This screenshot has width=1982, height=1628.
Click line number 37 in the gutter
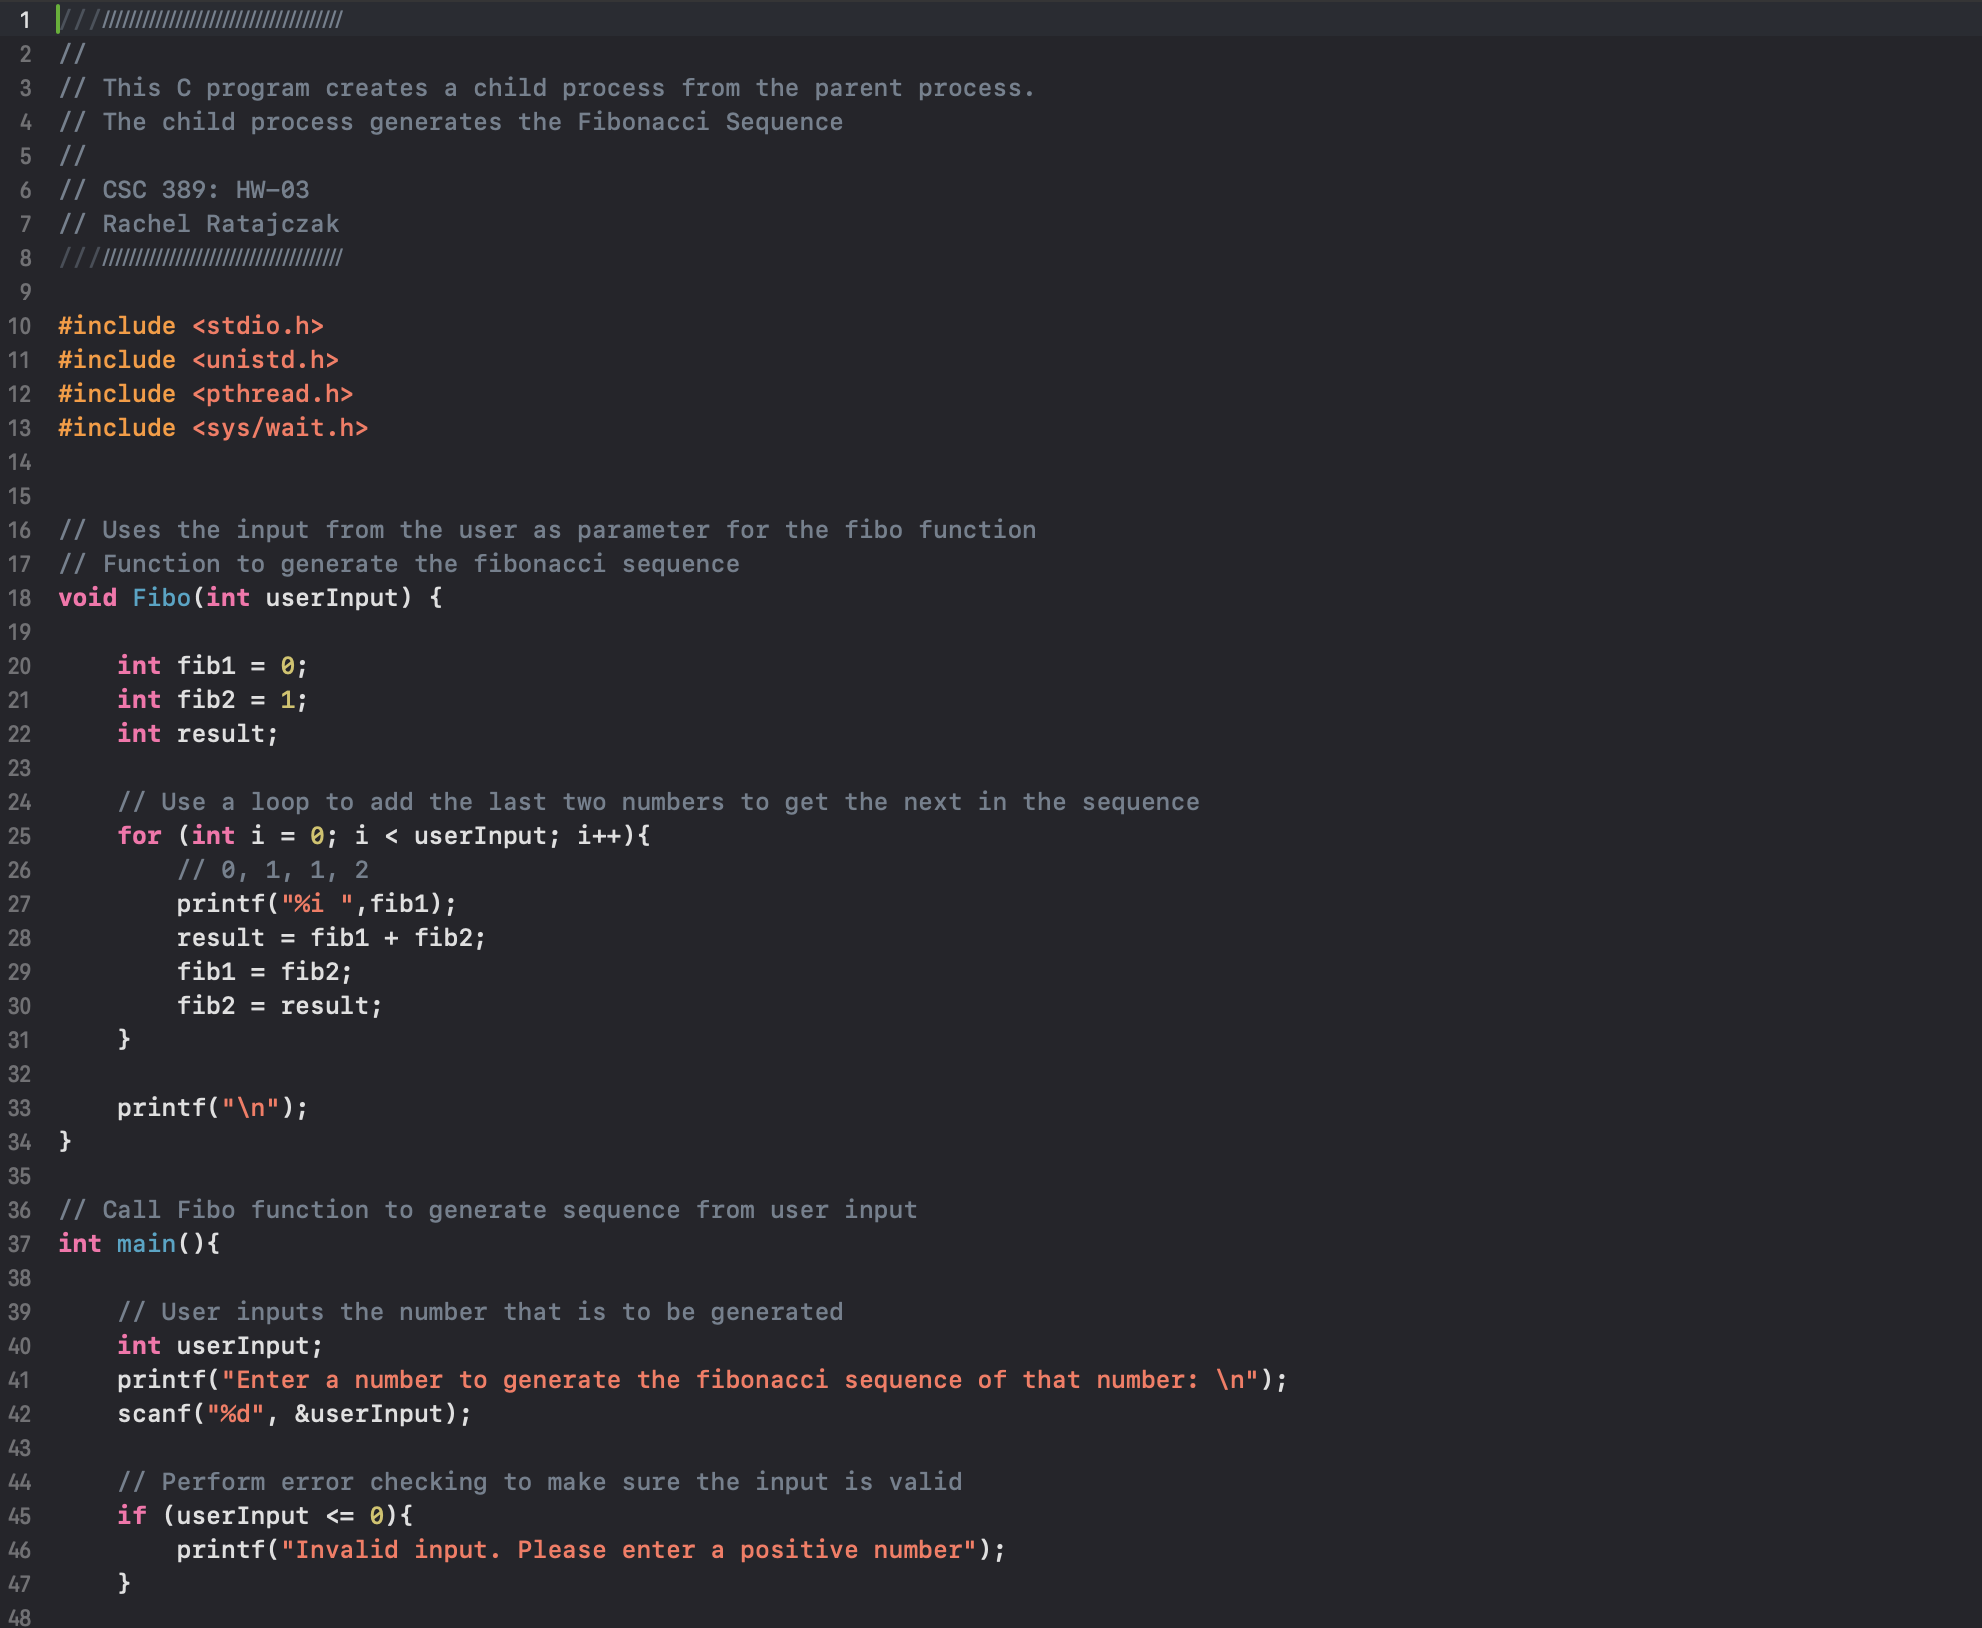20,1244
